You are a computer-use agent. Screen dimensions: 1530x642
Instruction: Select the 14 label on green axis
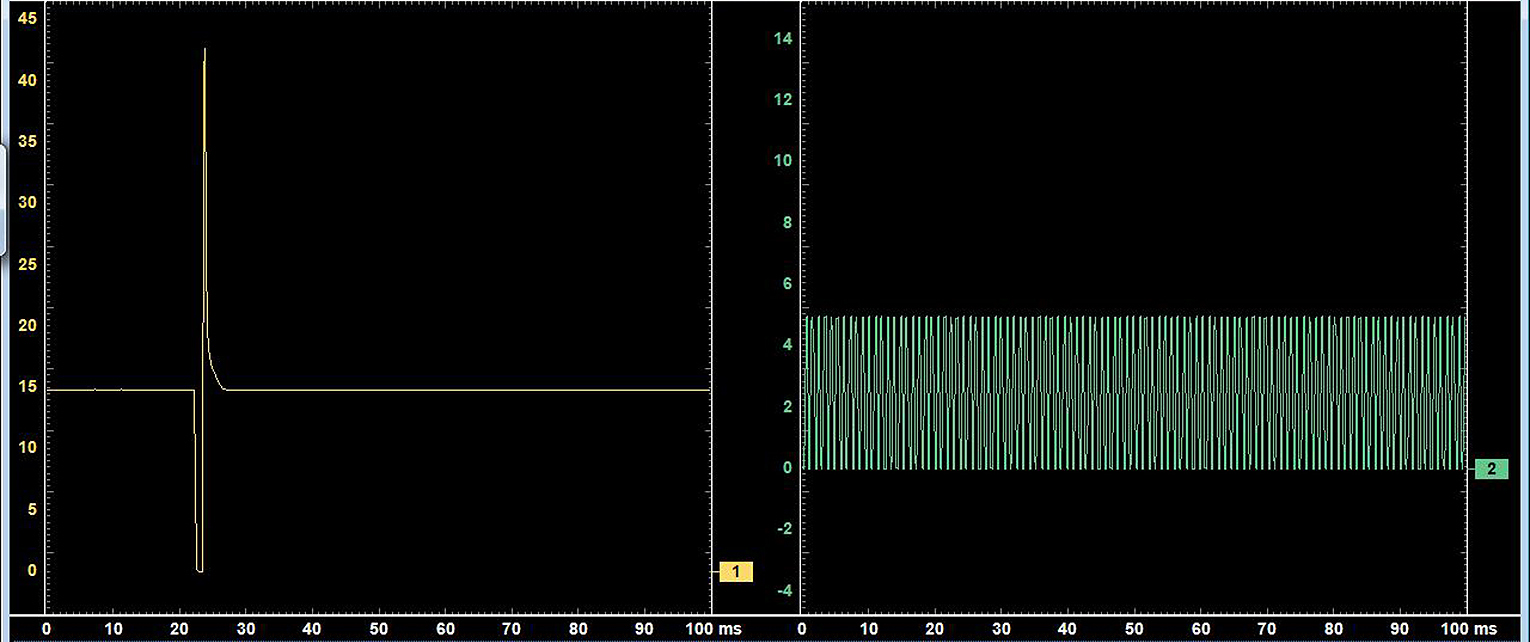[x=783, y=39]
